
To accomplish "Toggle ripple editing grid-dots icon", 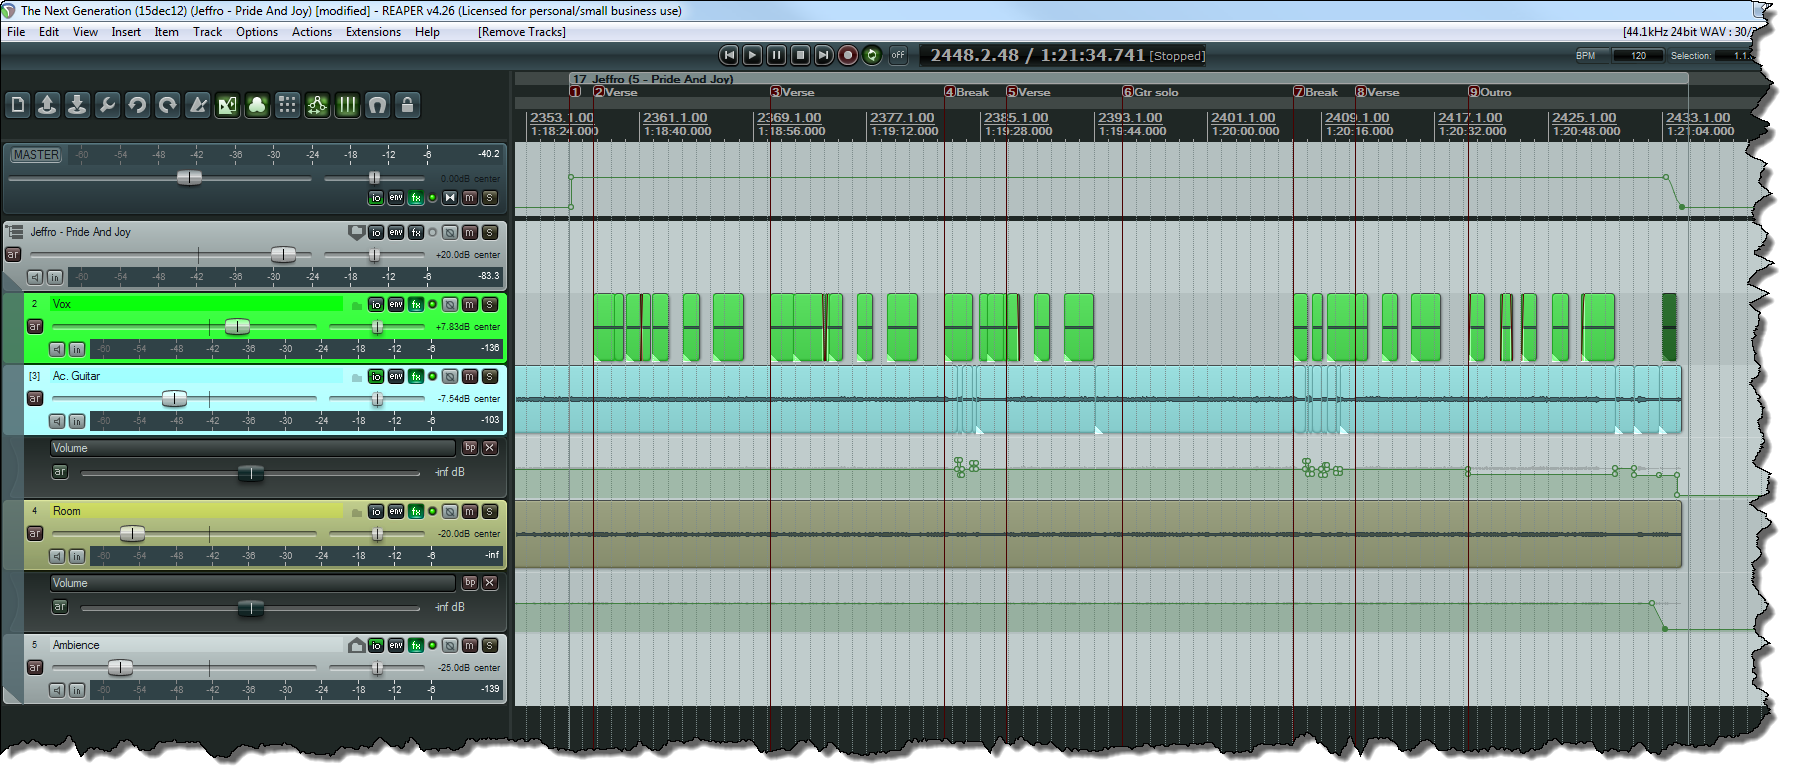I will coord(287,105).
